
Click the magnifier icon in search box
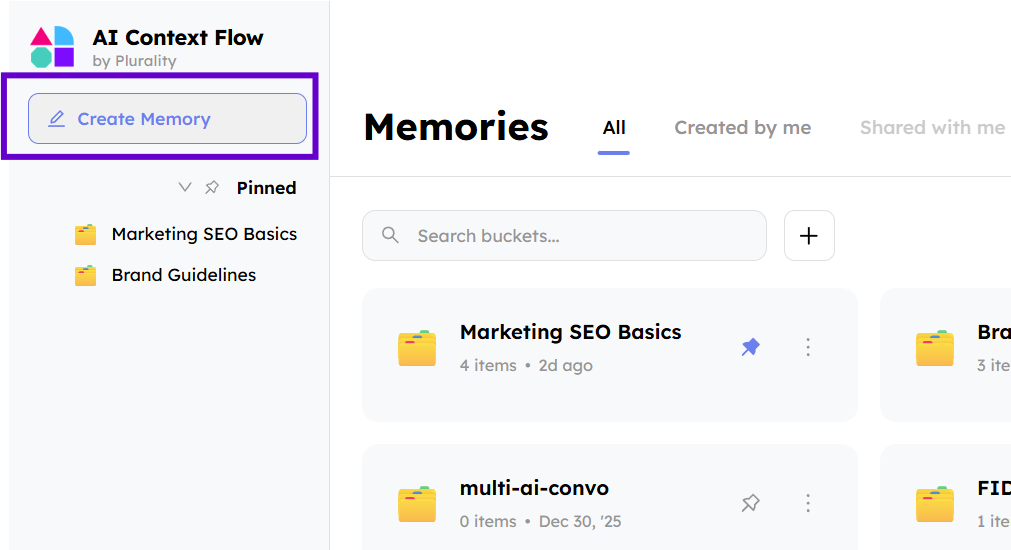pos(391,236)
